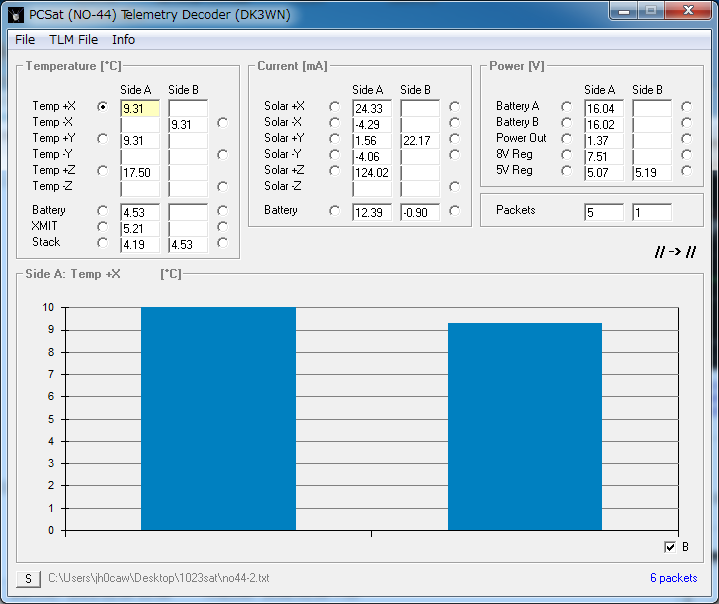Viewport: 719px width, 604px height.
Task: Click Side A Temp +Z field showing 17.50
Action: pos(140,173)
